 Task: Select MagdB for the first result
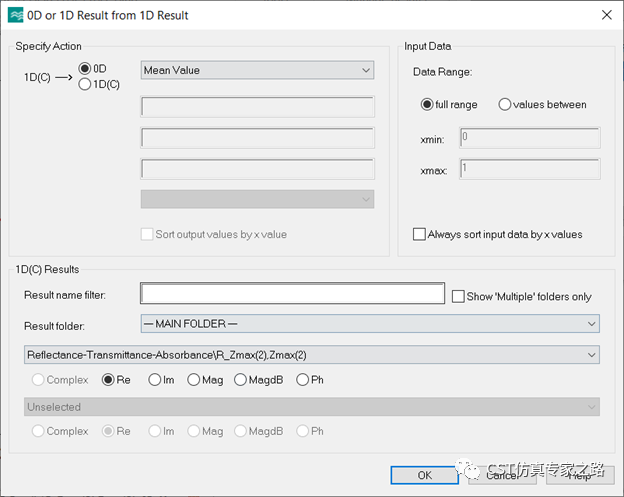240,380
